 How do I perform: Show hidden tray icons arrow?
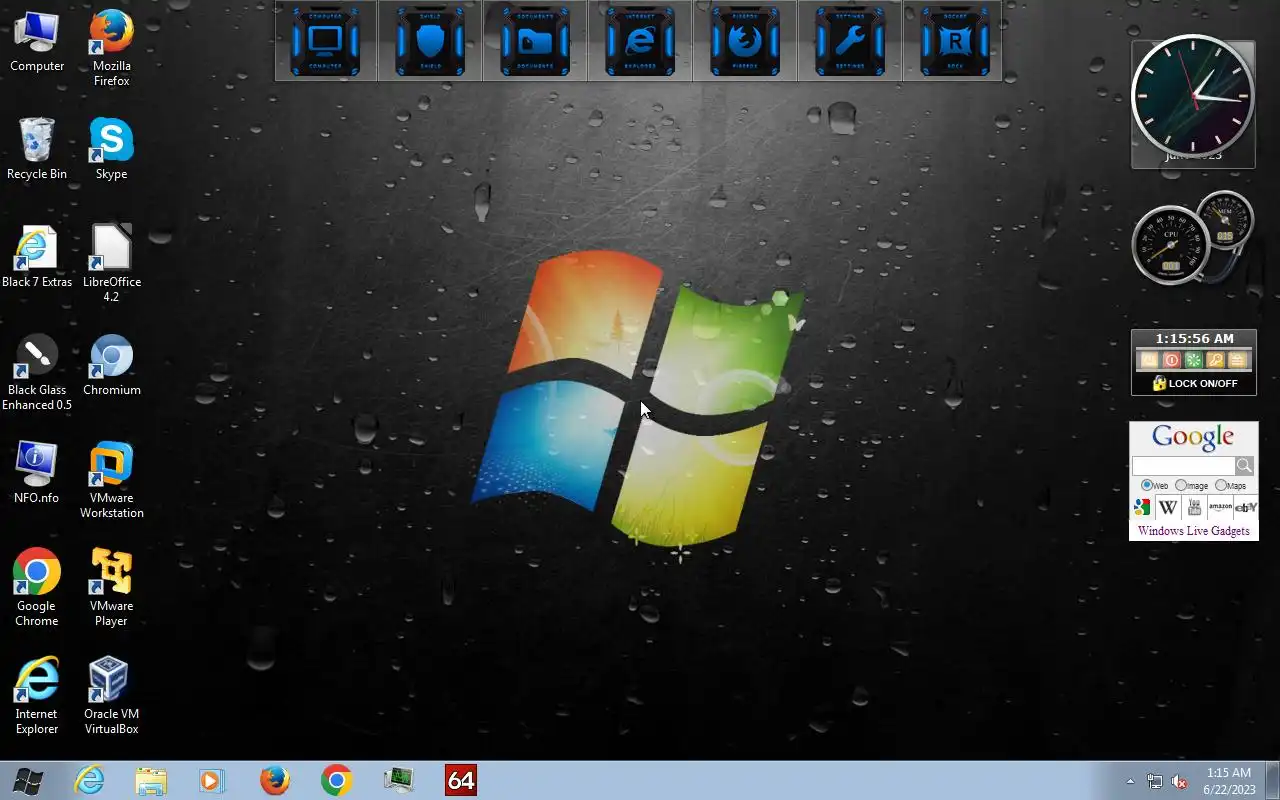(x=1131, y=781)
